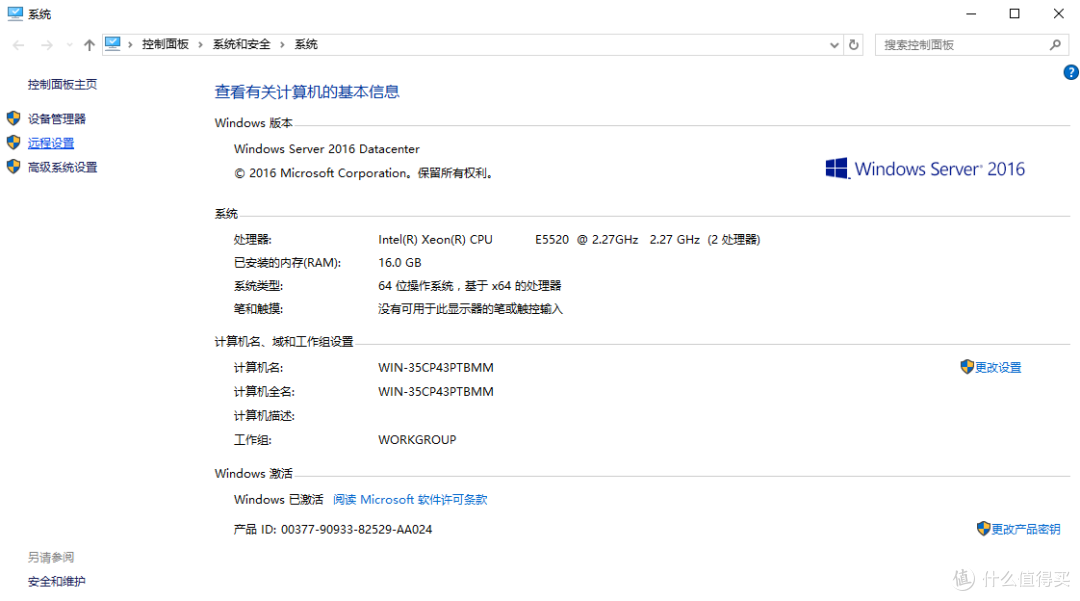The image size is (1080, 601).
Task: Click shield icon beside 更改产品密钥
Action: pos(984,528)
